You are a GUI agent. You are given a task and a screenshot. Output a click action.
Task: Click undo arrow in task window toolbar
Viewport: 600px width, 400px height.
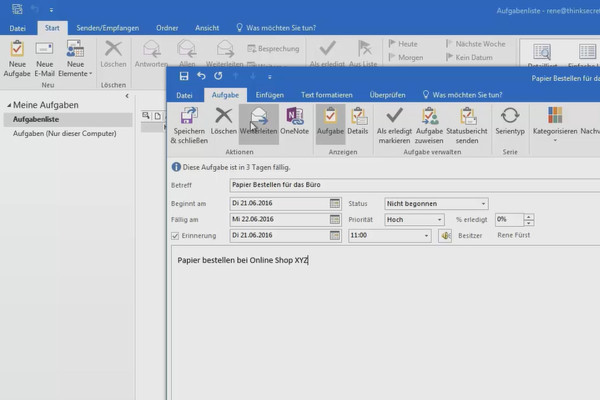point(201,76)
